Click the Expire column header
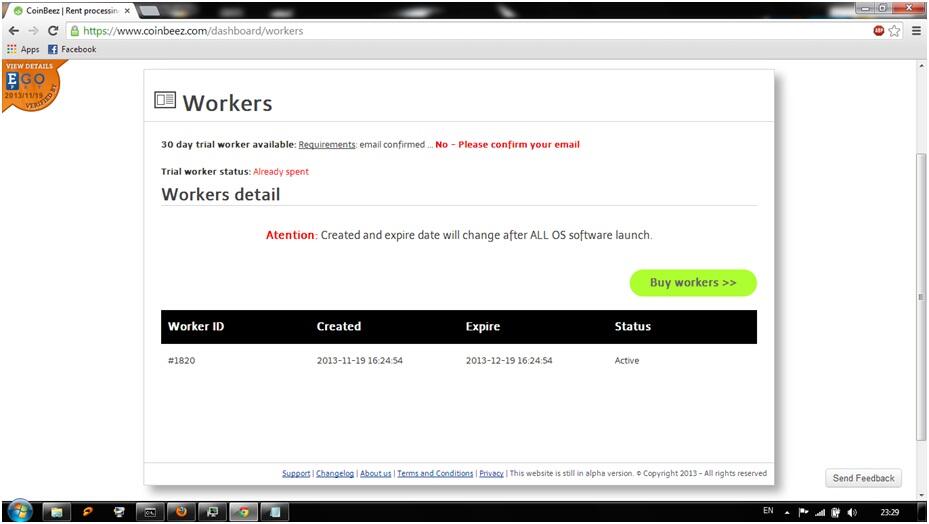The height and width of the screenshot is (524, 929). 482,327
